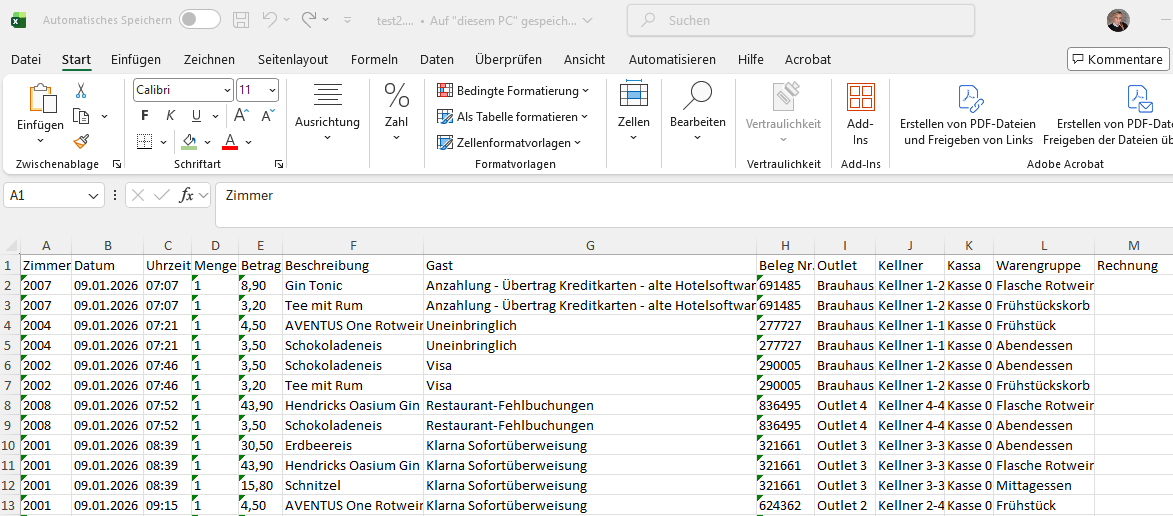Click Create PDF and share links icon
Screen dimensions: 1173x516
968,115
